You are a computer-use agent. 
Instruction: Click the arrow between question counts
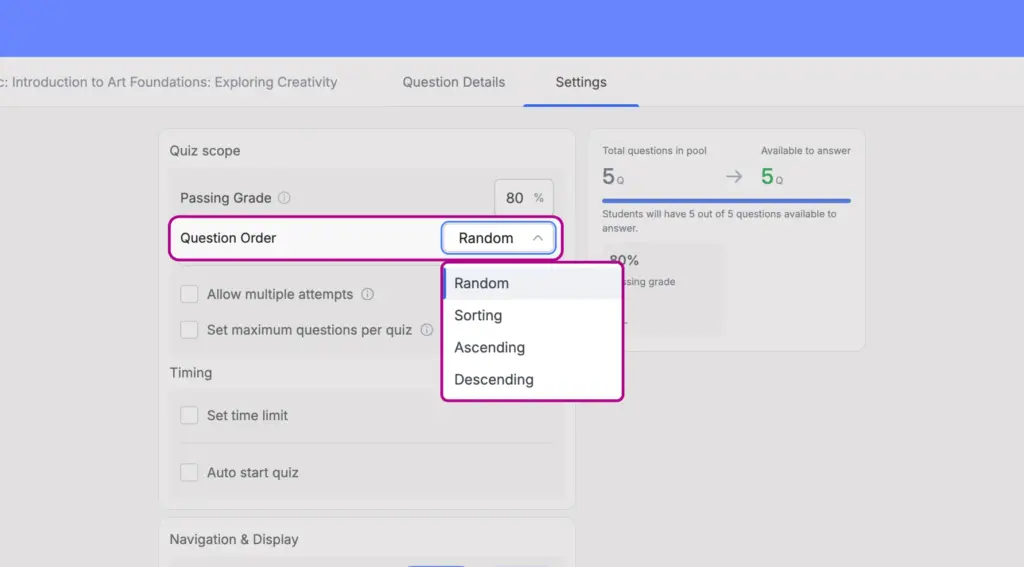pos(734,176)
